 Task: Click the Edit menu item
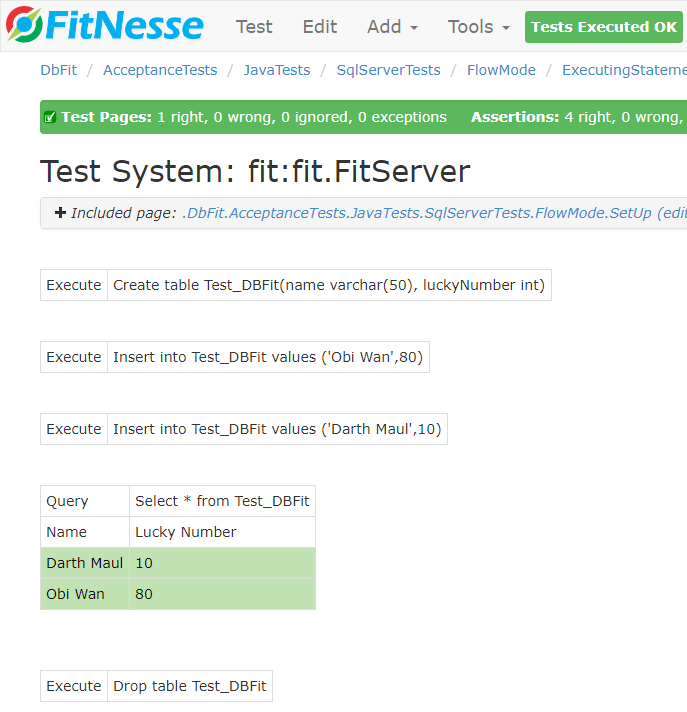(x=320, y=27)
